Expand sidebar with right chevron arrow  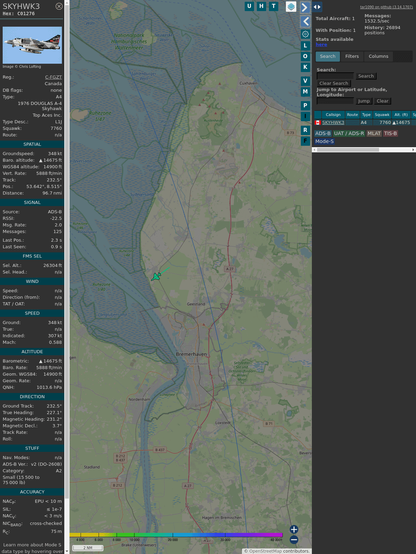click(x=305, y=7)
